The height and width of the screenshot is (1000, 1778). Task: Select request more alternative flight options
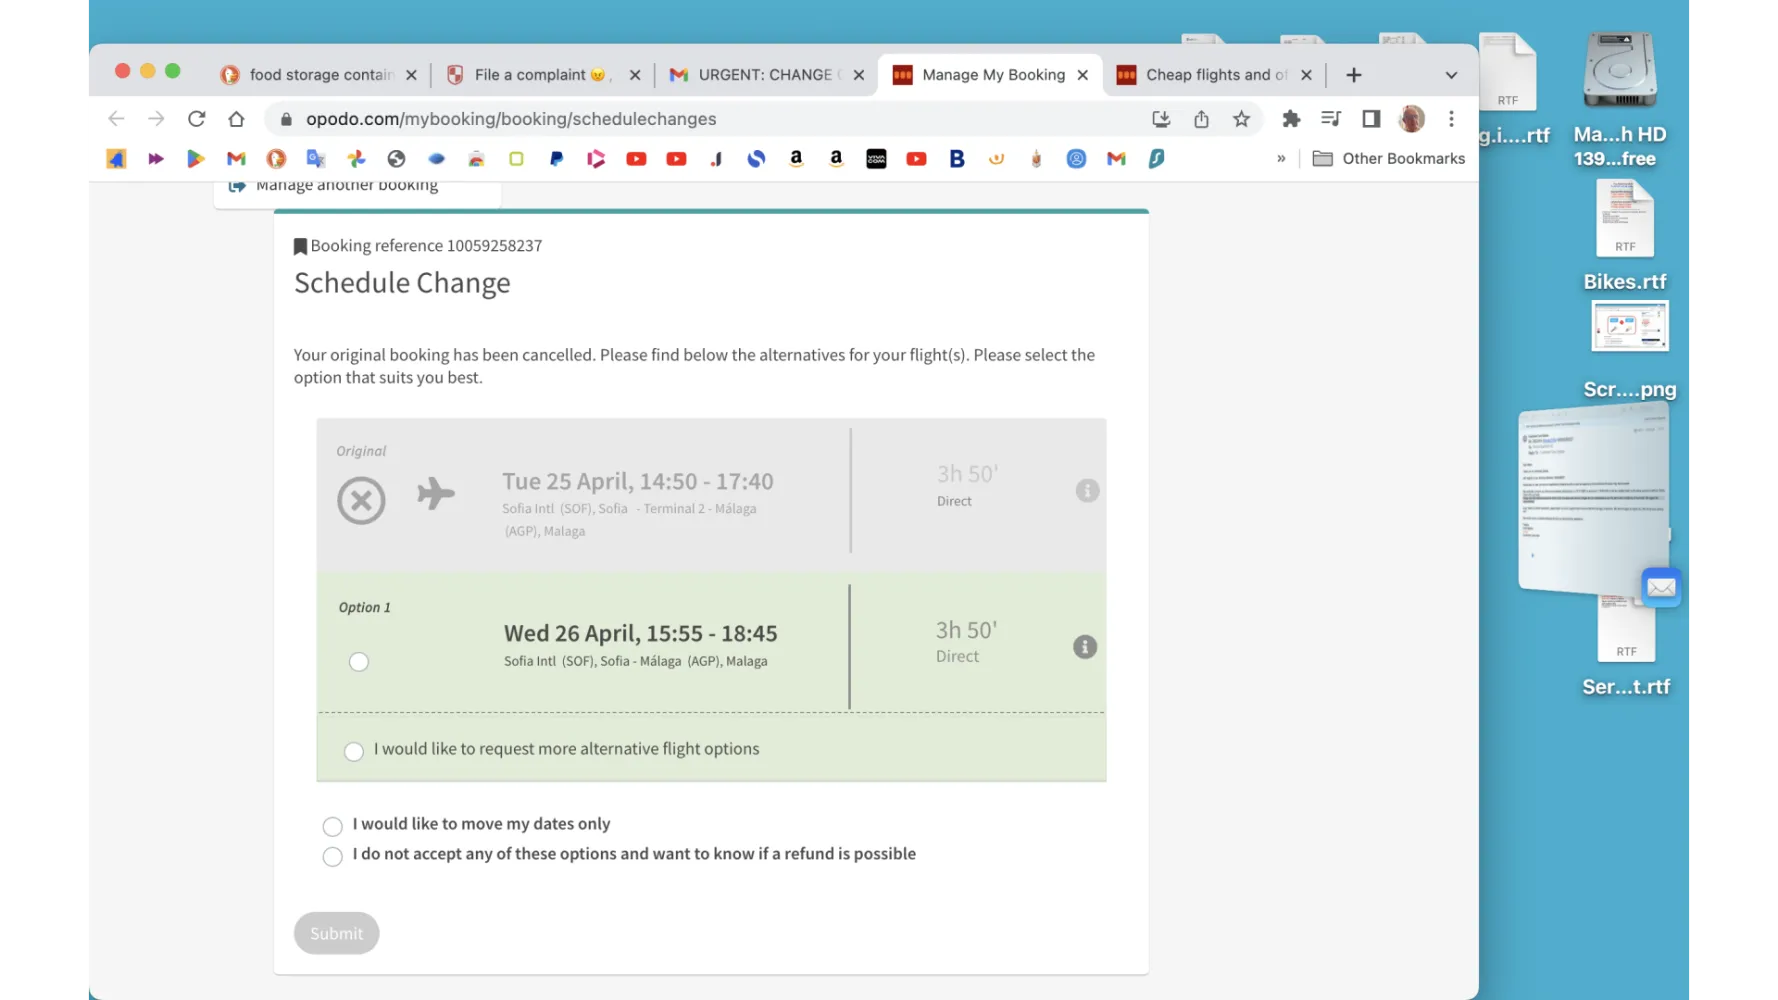coord(354,751)
